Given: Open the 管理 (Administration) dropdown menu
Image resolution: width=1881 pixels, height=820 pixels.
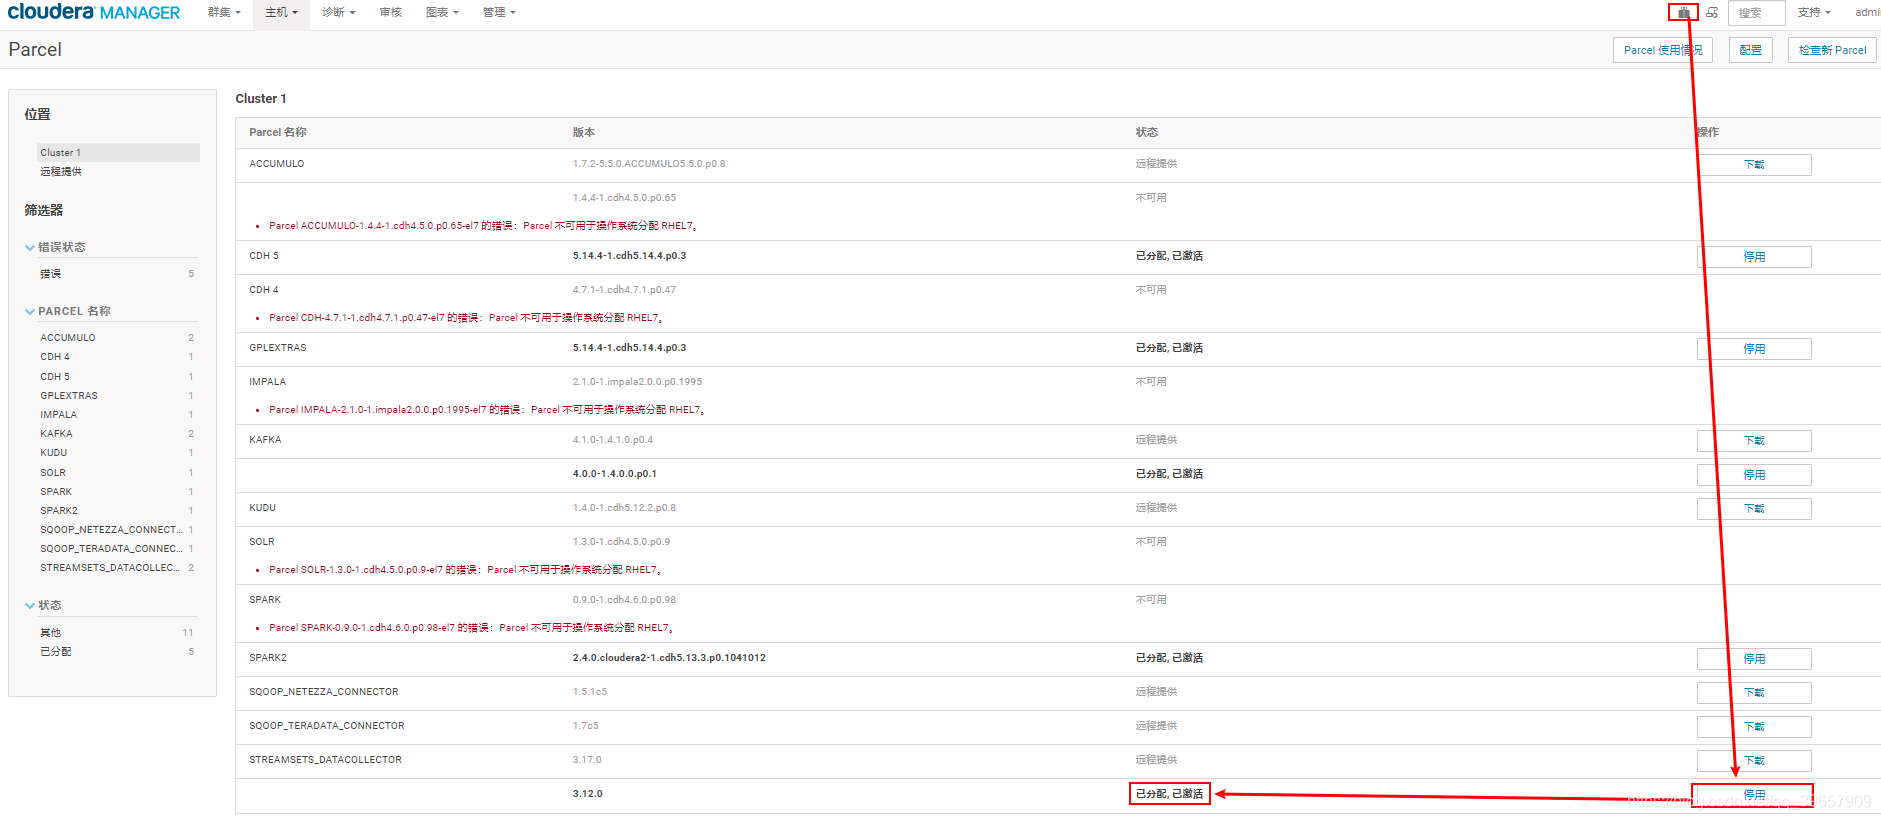Looking at the screenshot, I should tap(499, 13).
